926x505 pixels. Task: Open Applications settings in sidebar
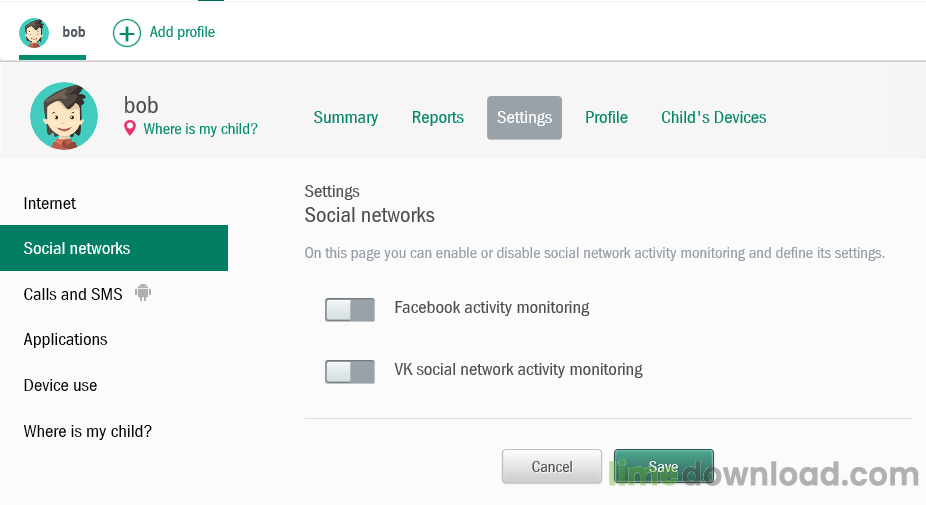(66, 339)
